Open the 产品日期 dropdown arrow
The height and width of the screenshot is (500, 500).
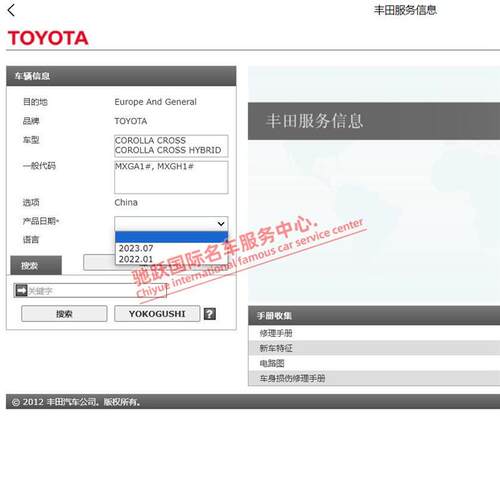pos(221,224)
